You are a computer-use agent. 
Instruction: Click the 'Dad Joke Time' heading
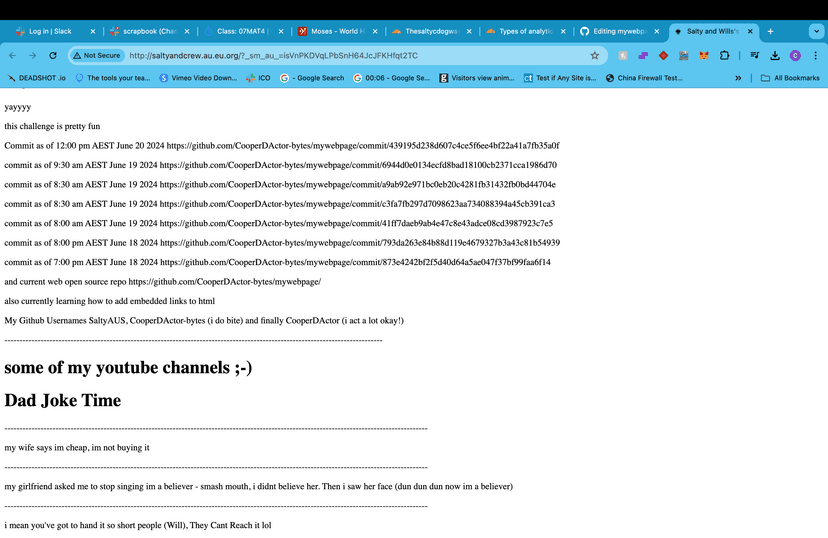(x=62, y=400)
